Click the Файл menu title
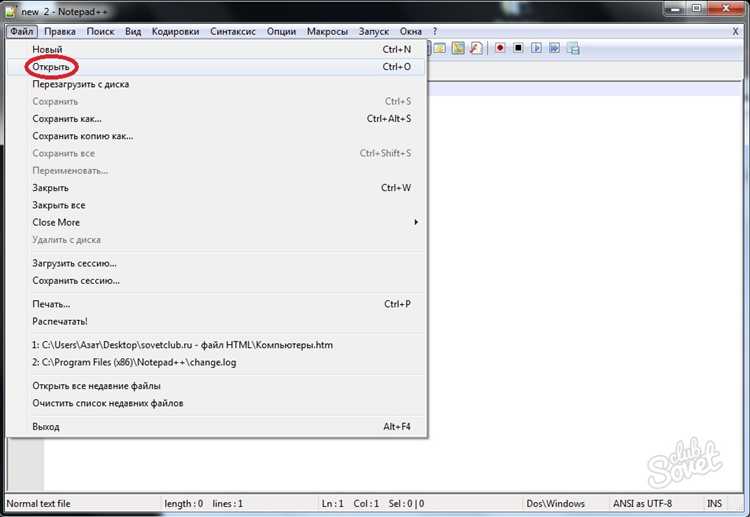The height and width of the screenshot is (517, 750). 22,32
